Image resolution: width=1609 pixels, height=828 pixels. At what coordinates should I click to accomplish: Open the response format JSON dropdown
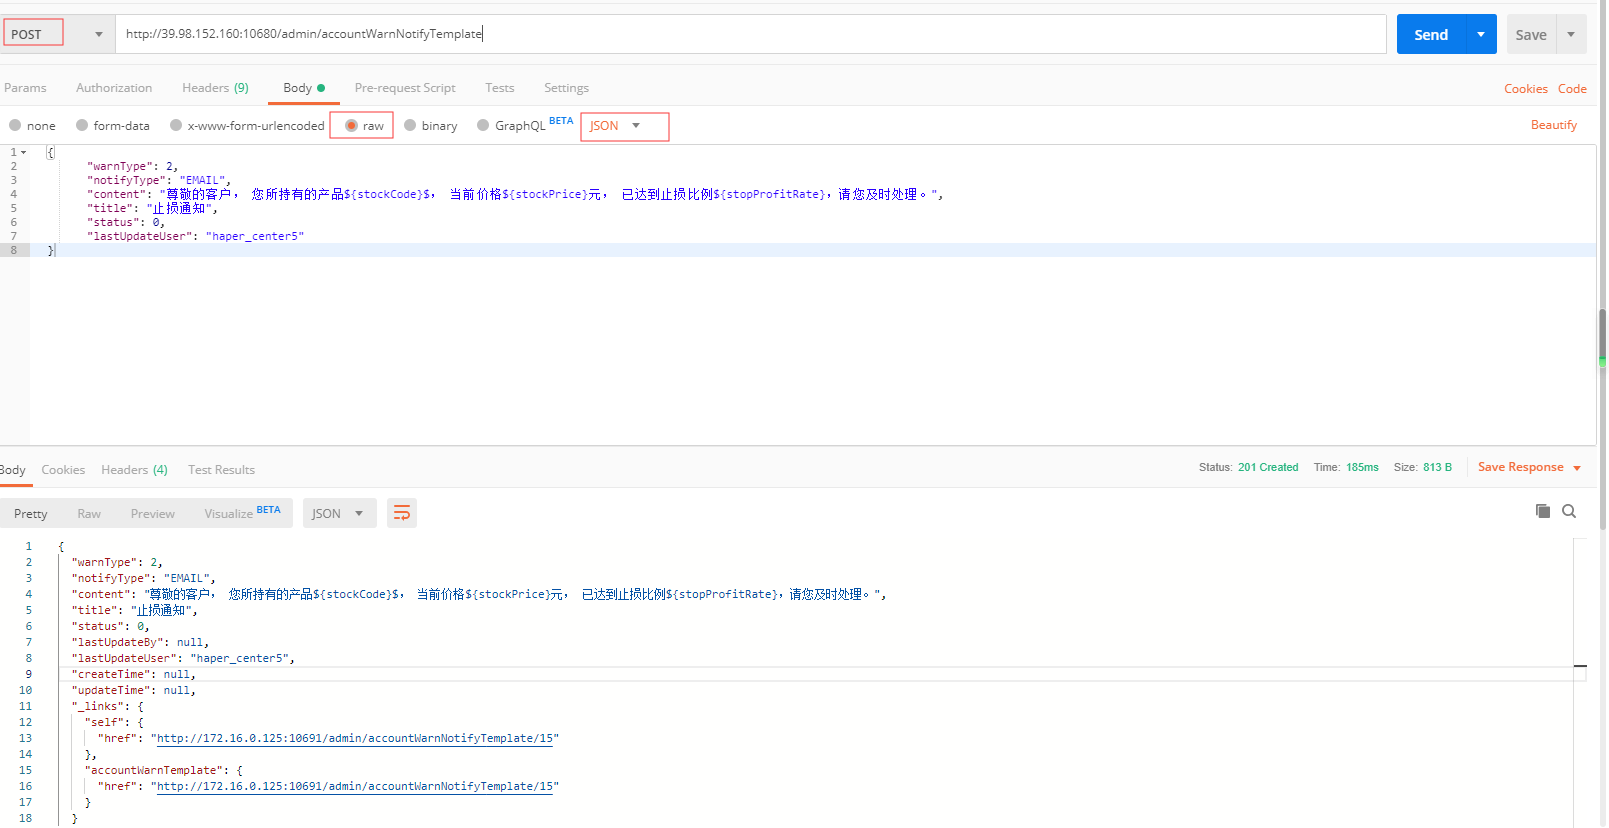click(x=339, y=513)
